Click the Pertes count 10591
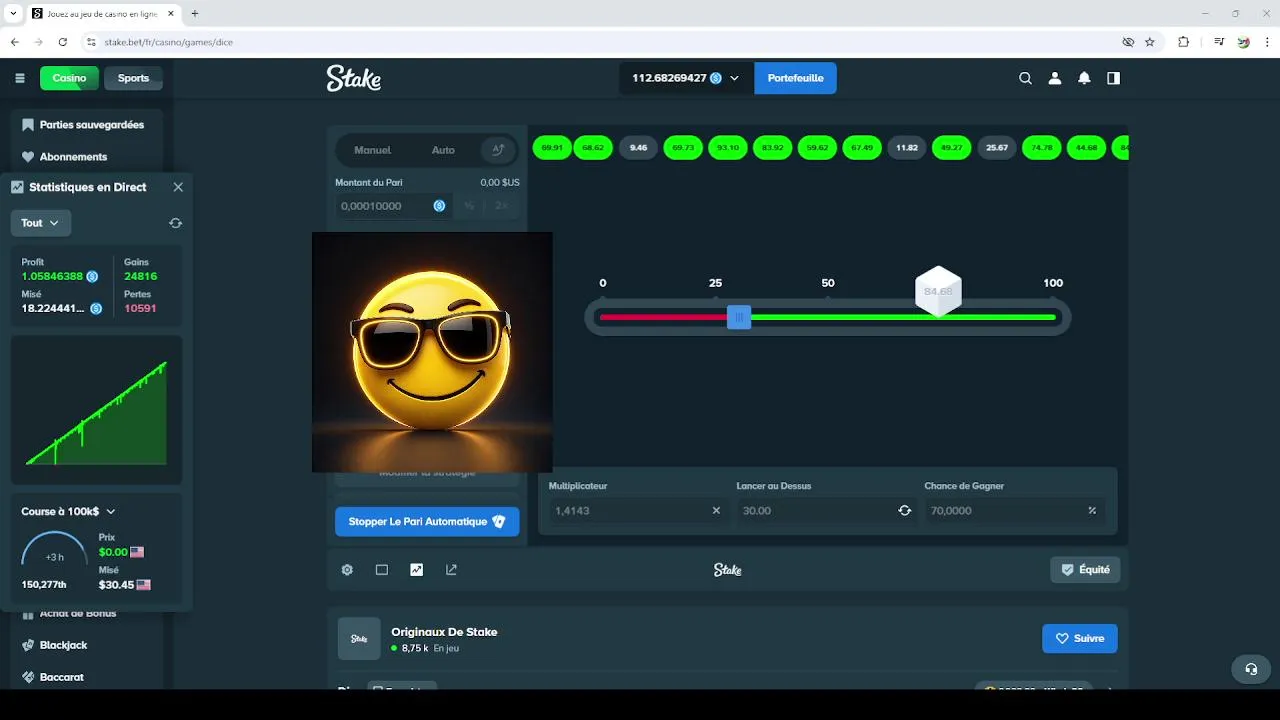The width and height of the screenshot is (1280, 720). (x=140, y=308)
